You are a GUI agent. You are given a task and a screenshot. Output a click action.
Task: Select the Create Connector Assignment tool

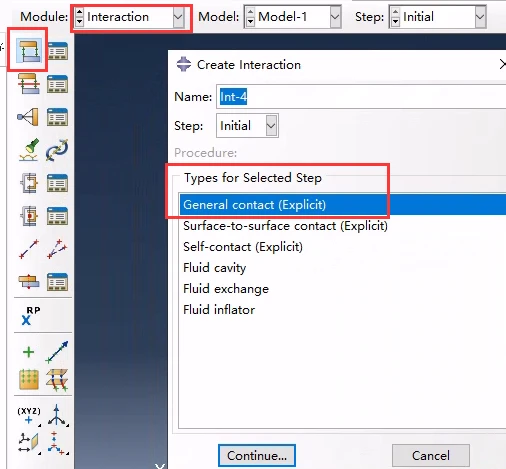tap(29, 216)
